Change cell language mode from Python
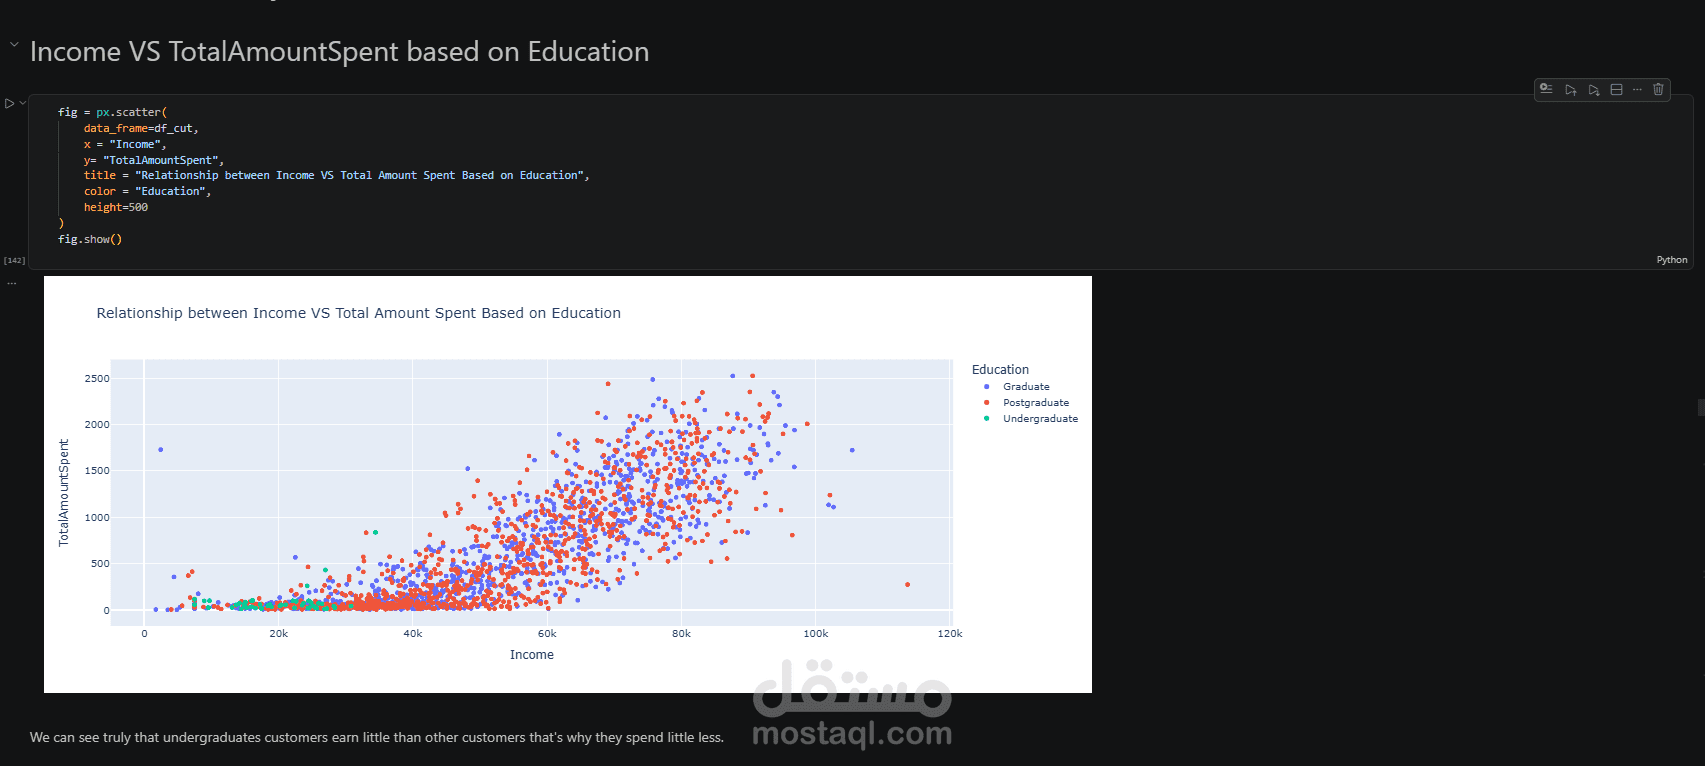Viewport: 1705px width, 766px height. point(1671,260)
